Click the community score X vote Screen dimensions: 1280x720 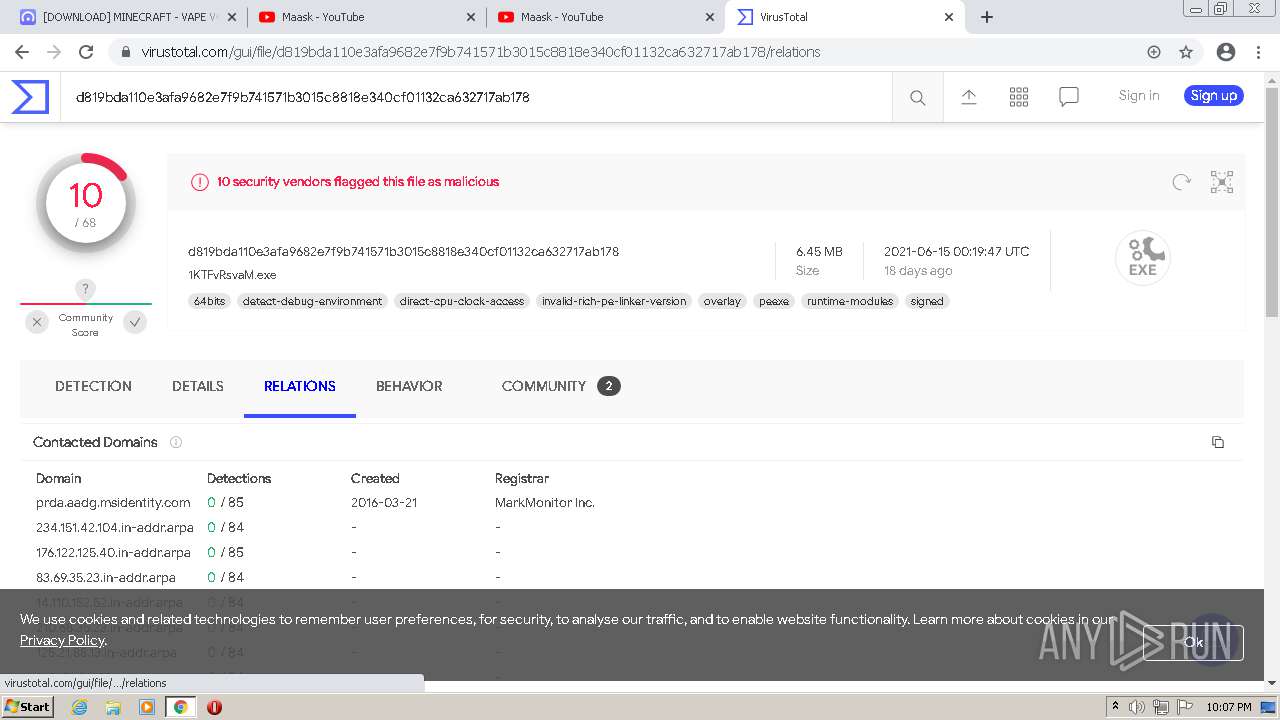pyautogui.click(x=37, y=322)
